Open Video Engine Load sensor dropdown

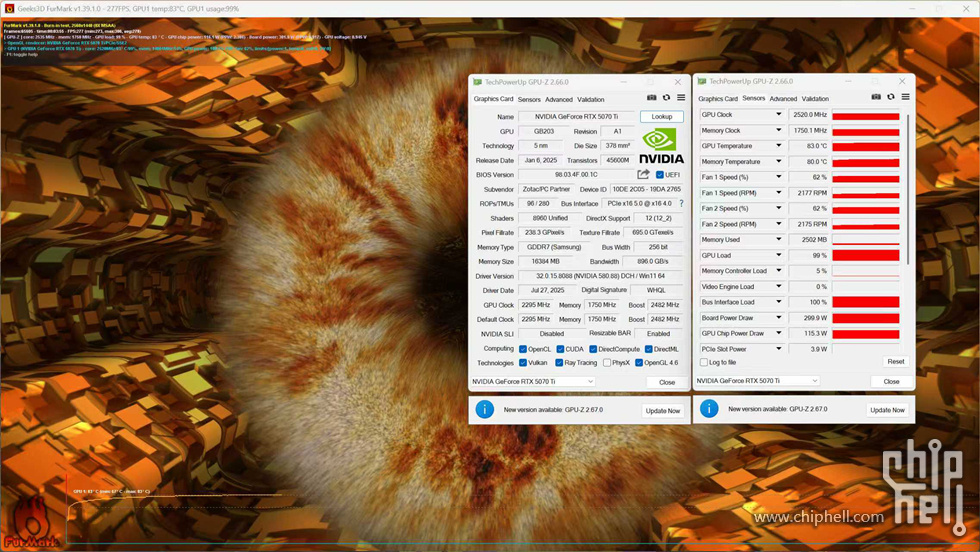pyautogui.click(x=778, y=286)
